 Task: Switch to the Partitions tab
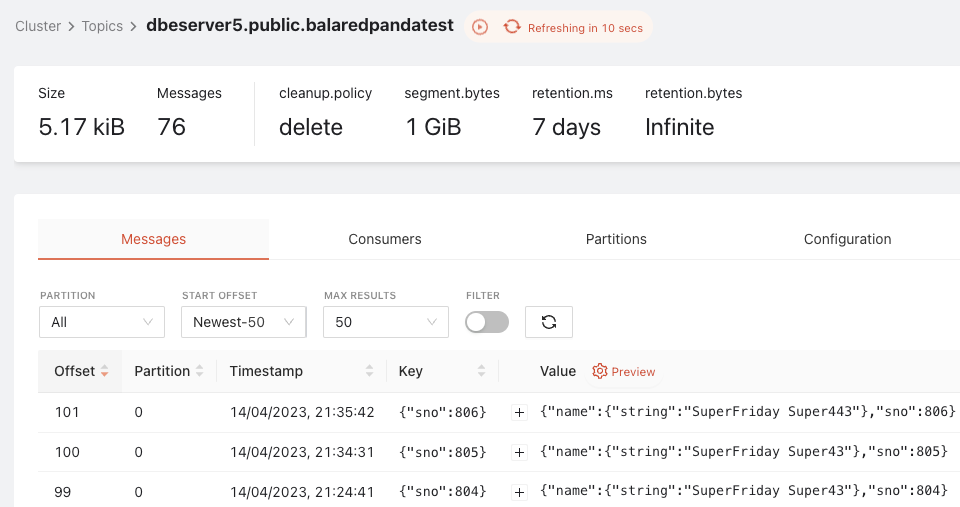[616, 239]
